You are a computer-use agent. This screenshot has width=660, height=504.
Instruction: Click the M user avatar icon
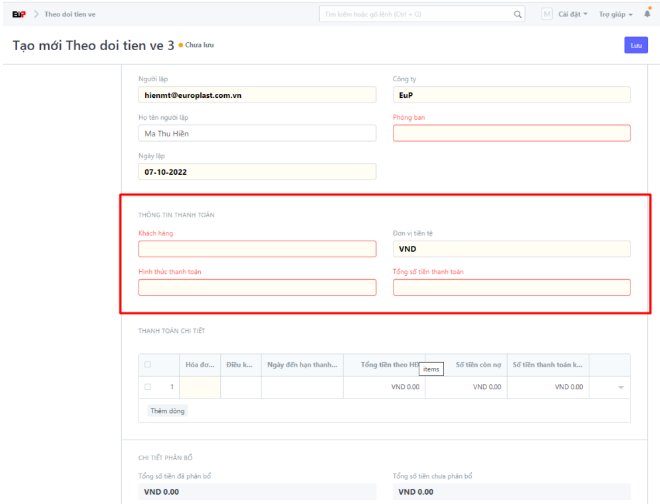point(547,14)
